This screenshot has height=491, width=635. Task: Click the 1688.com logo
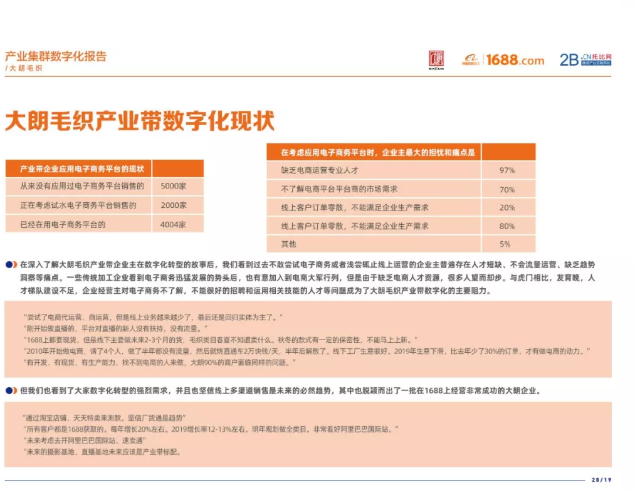click(515, 60)
